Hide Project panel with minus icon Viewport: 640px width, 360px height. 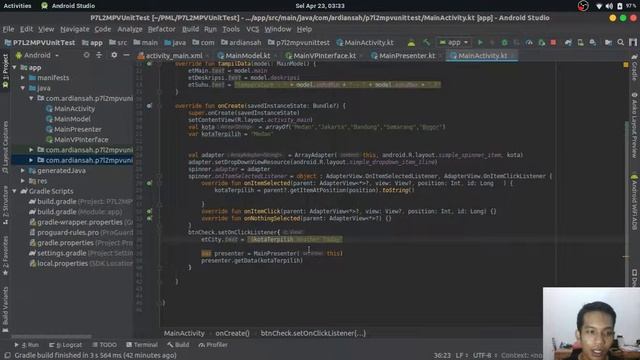click(x=127, y=55)
